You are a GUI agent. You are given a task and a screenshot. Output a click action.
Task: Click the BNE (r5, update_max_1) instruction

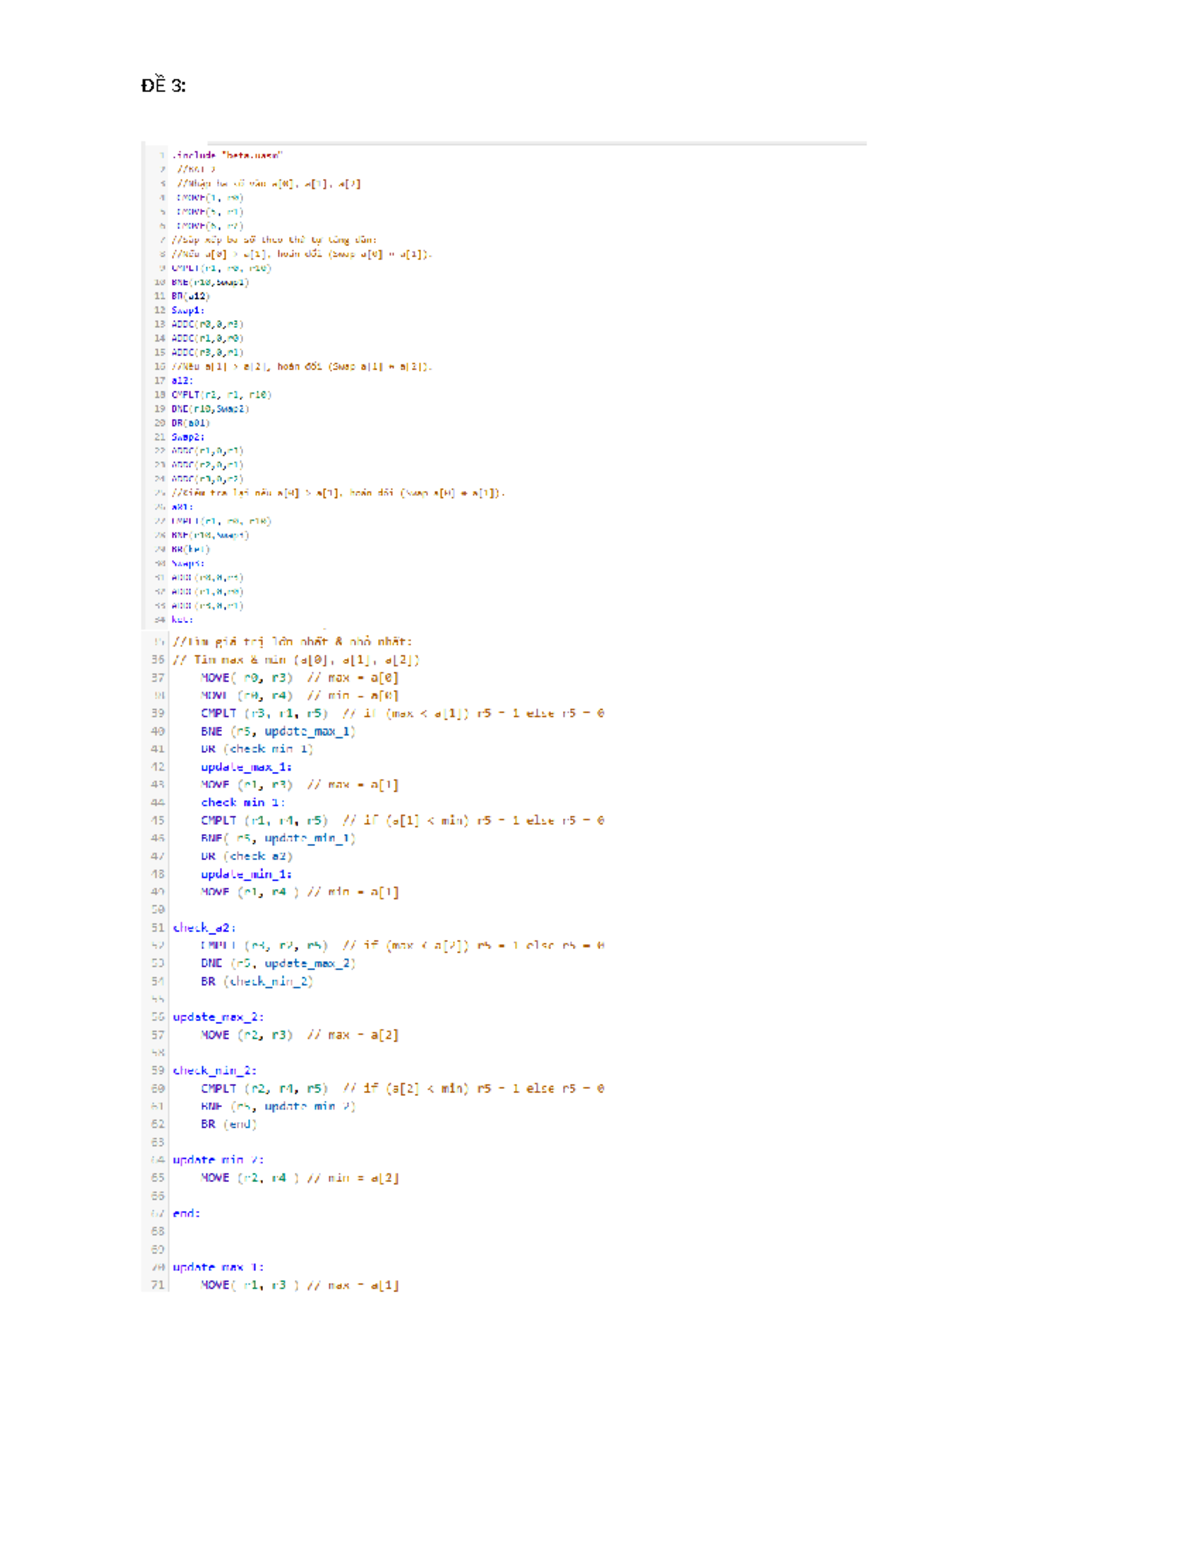277,731
